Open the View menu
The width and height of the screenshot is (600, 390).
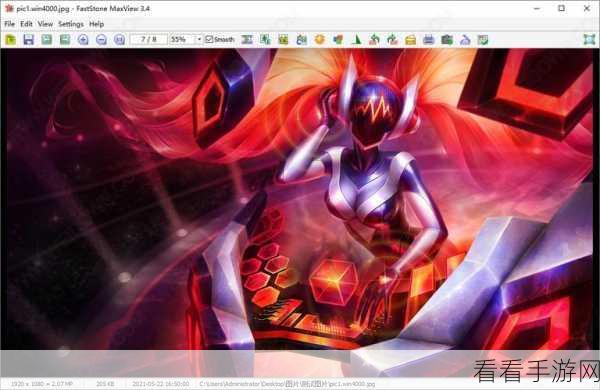click(45, 24)
